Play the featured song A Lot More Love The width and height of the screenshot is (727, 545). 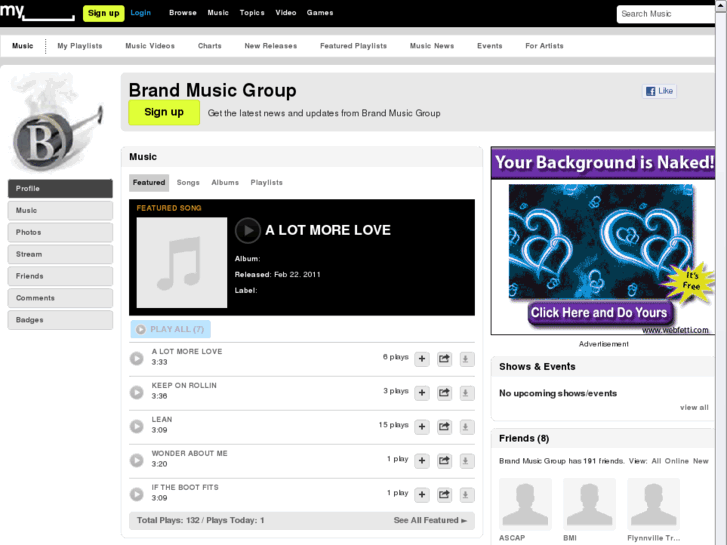coord(248,231)
